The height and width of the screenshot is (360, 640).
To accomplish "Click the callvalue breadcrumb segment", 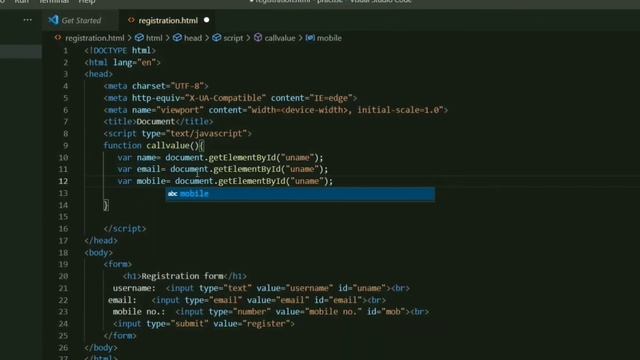I will [x=280, y=38].
